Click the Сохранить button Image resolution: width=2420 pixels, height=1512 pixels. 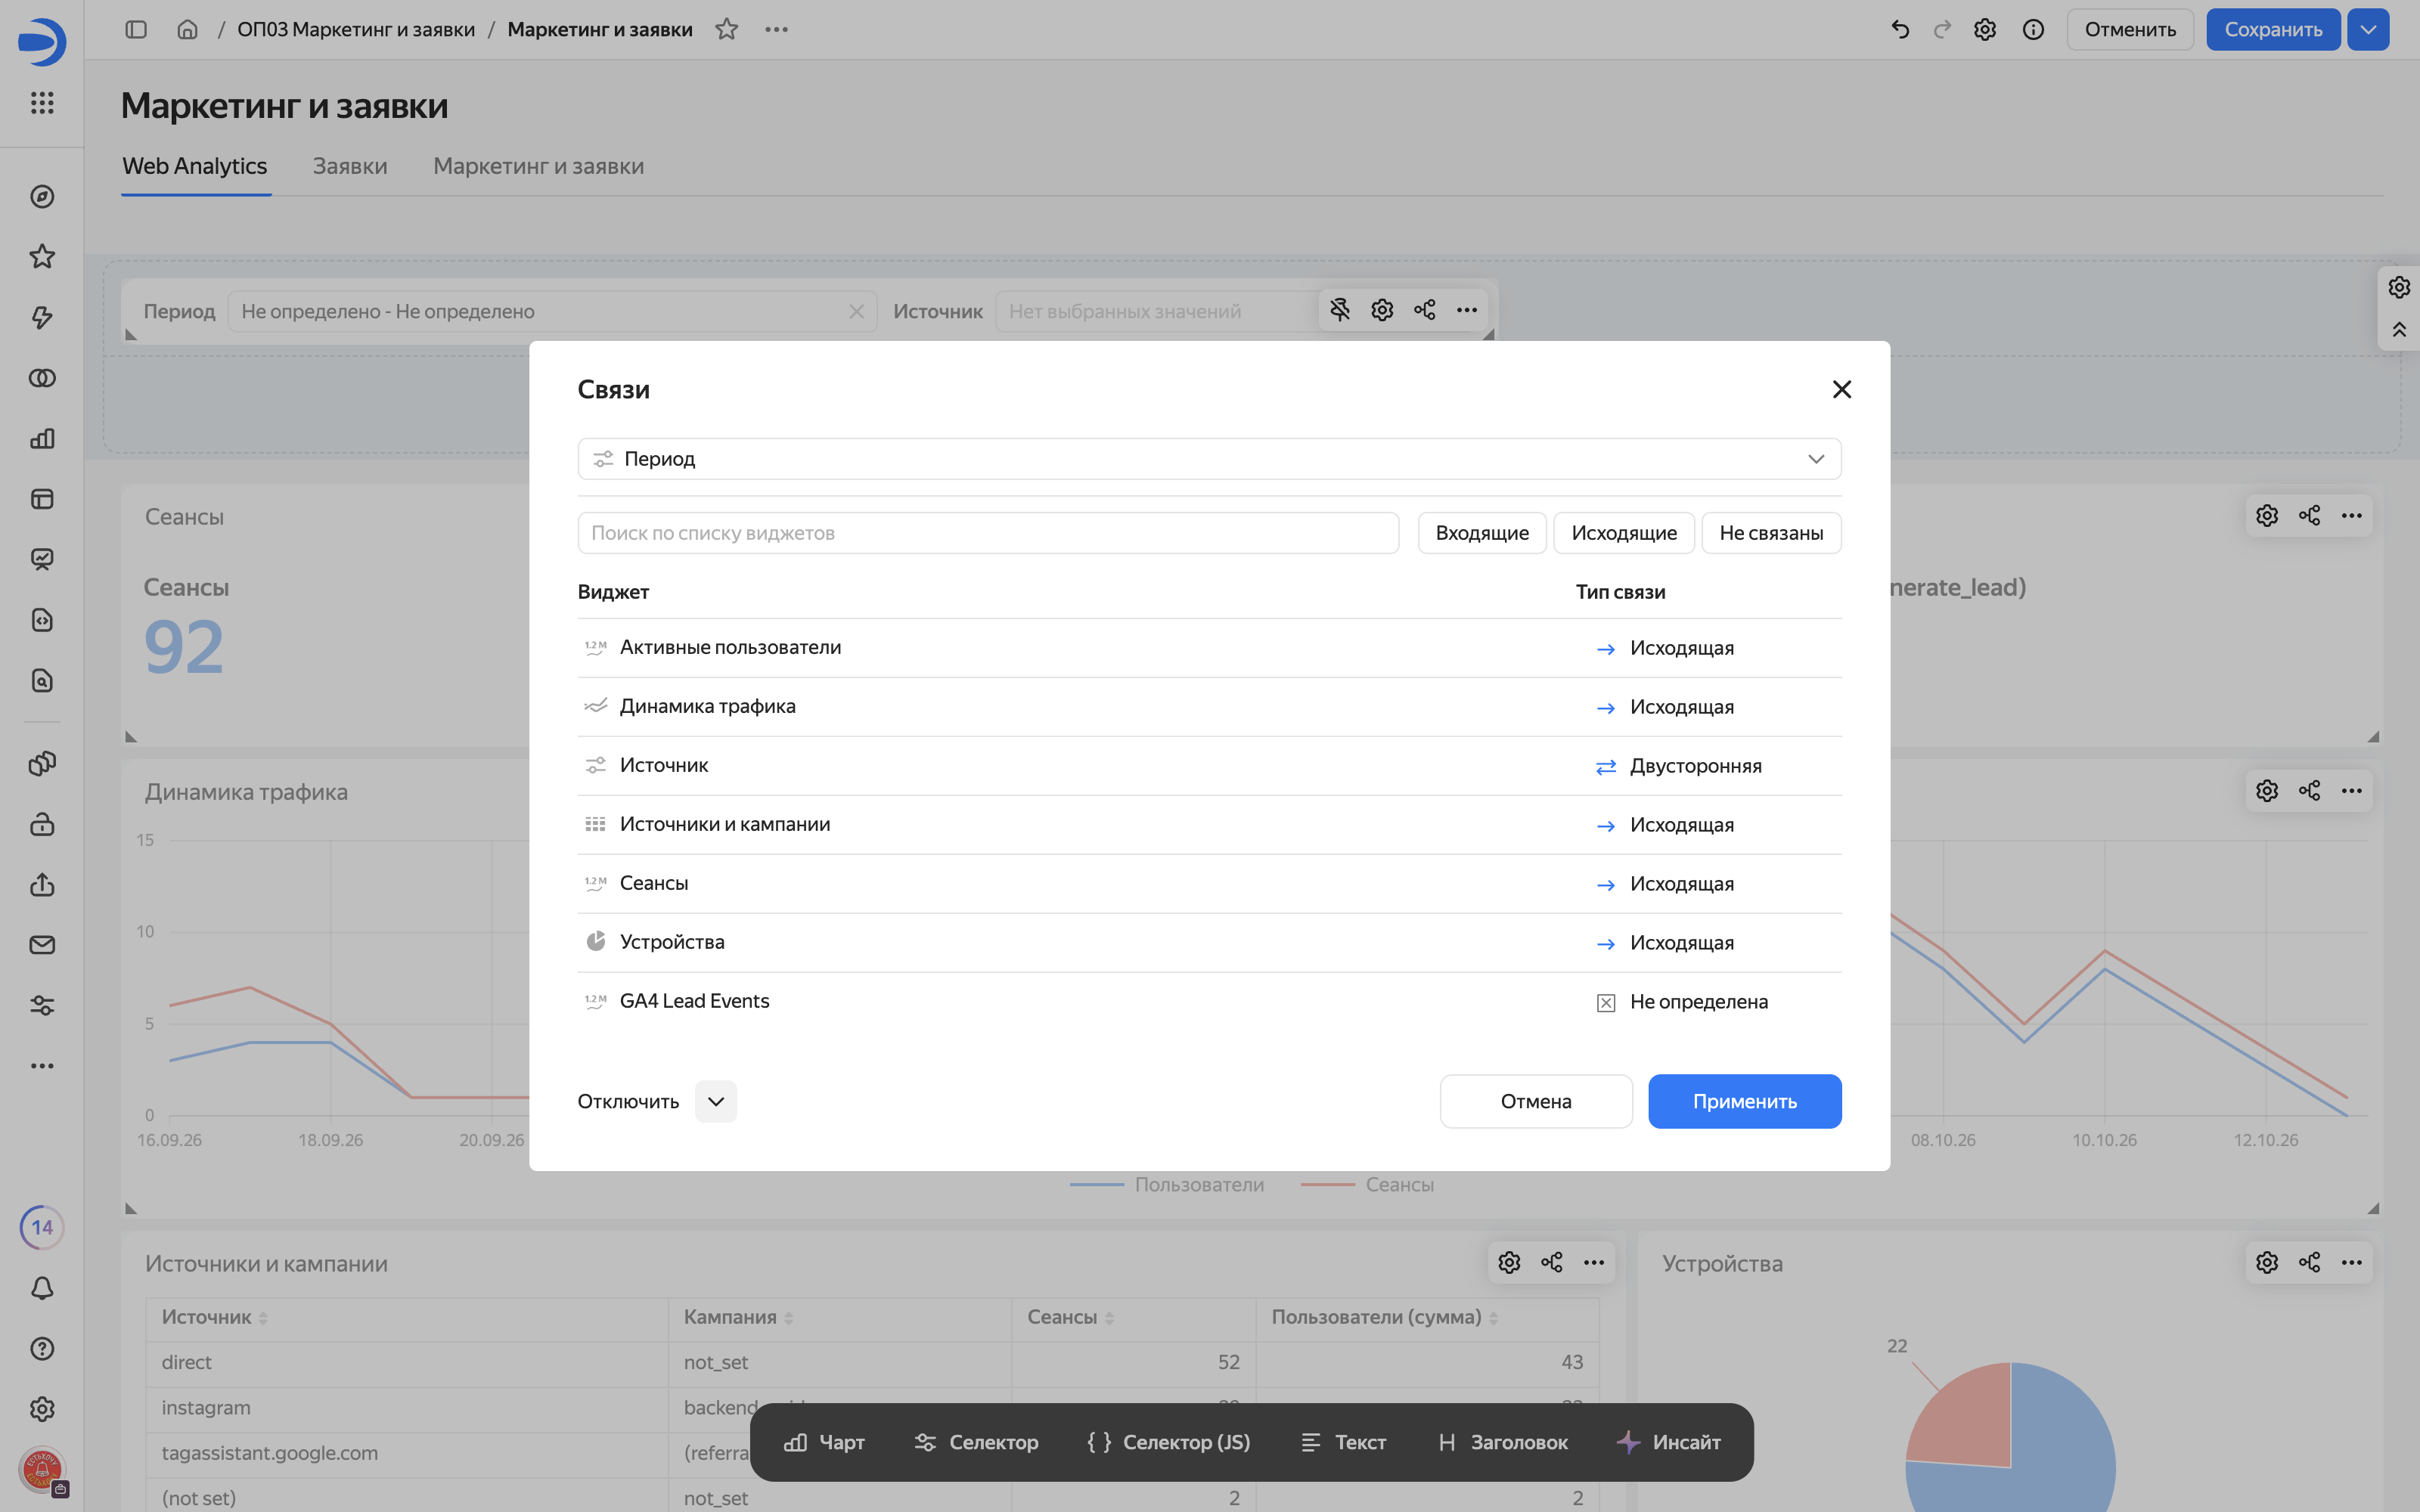[2273, 29]
